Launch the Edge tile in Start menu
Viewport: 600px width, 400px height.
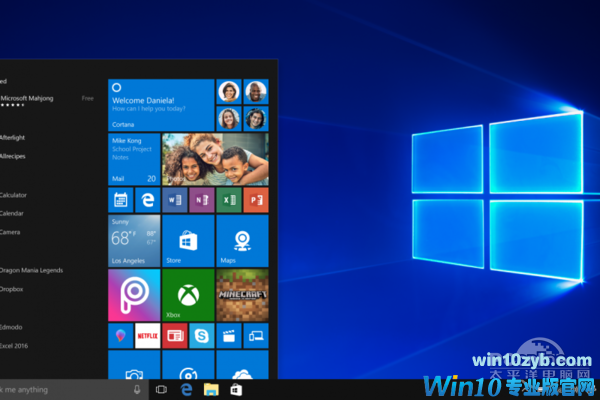pyautogui.click(x=148, y=200)
